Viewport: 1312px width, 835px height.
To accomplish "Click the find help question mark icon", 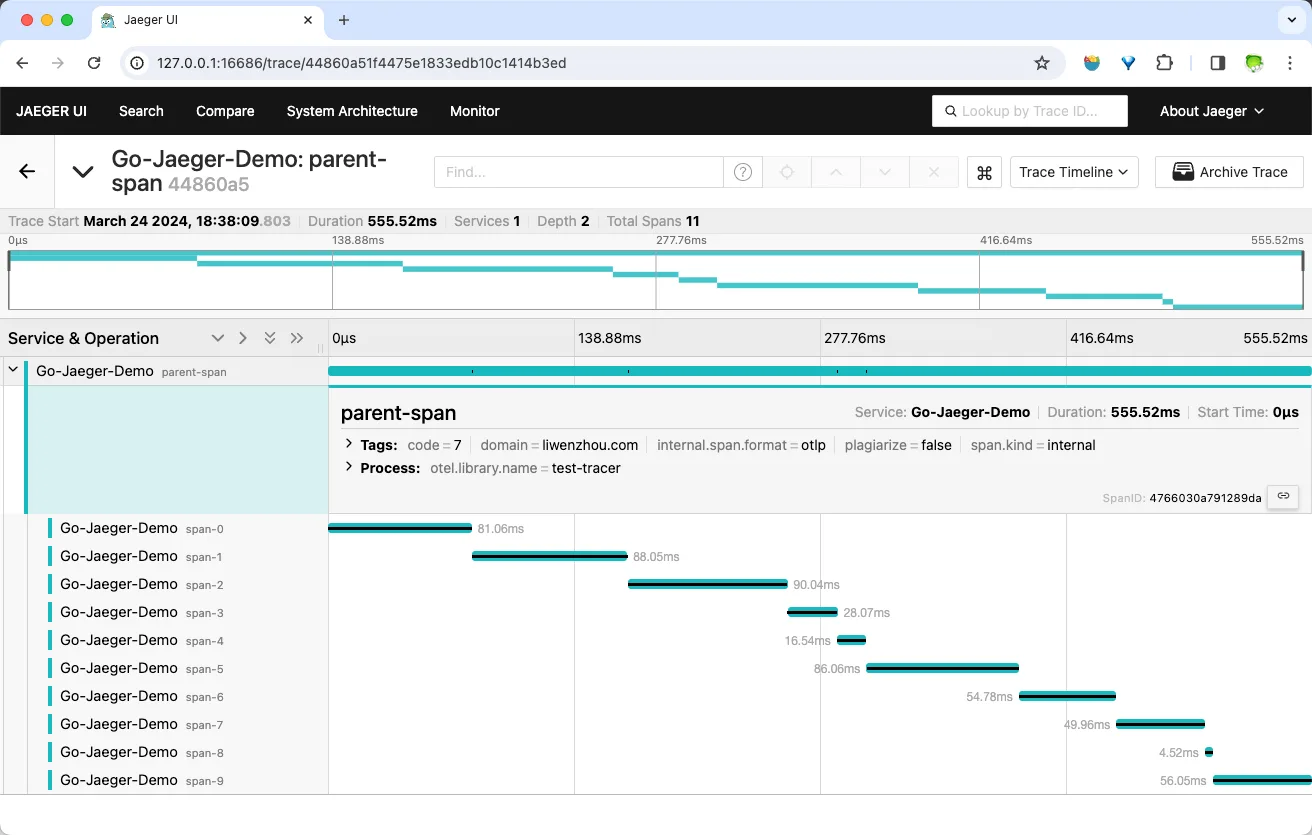I will [742, 172].
